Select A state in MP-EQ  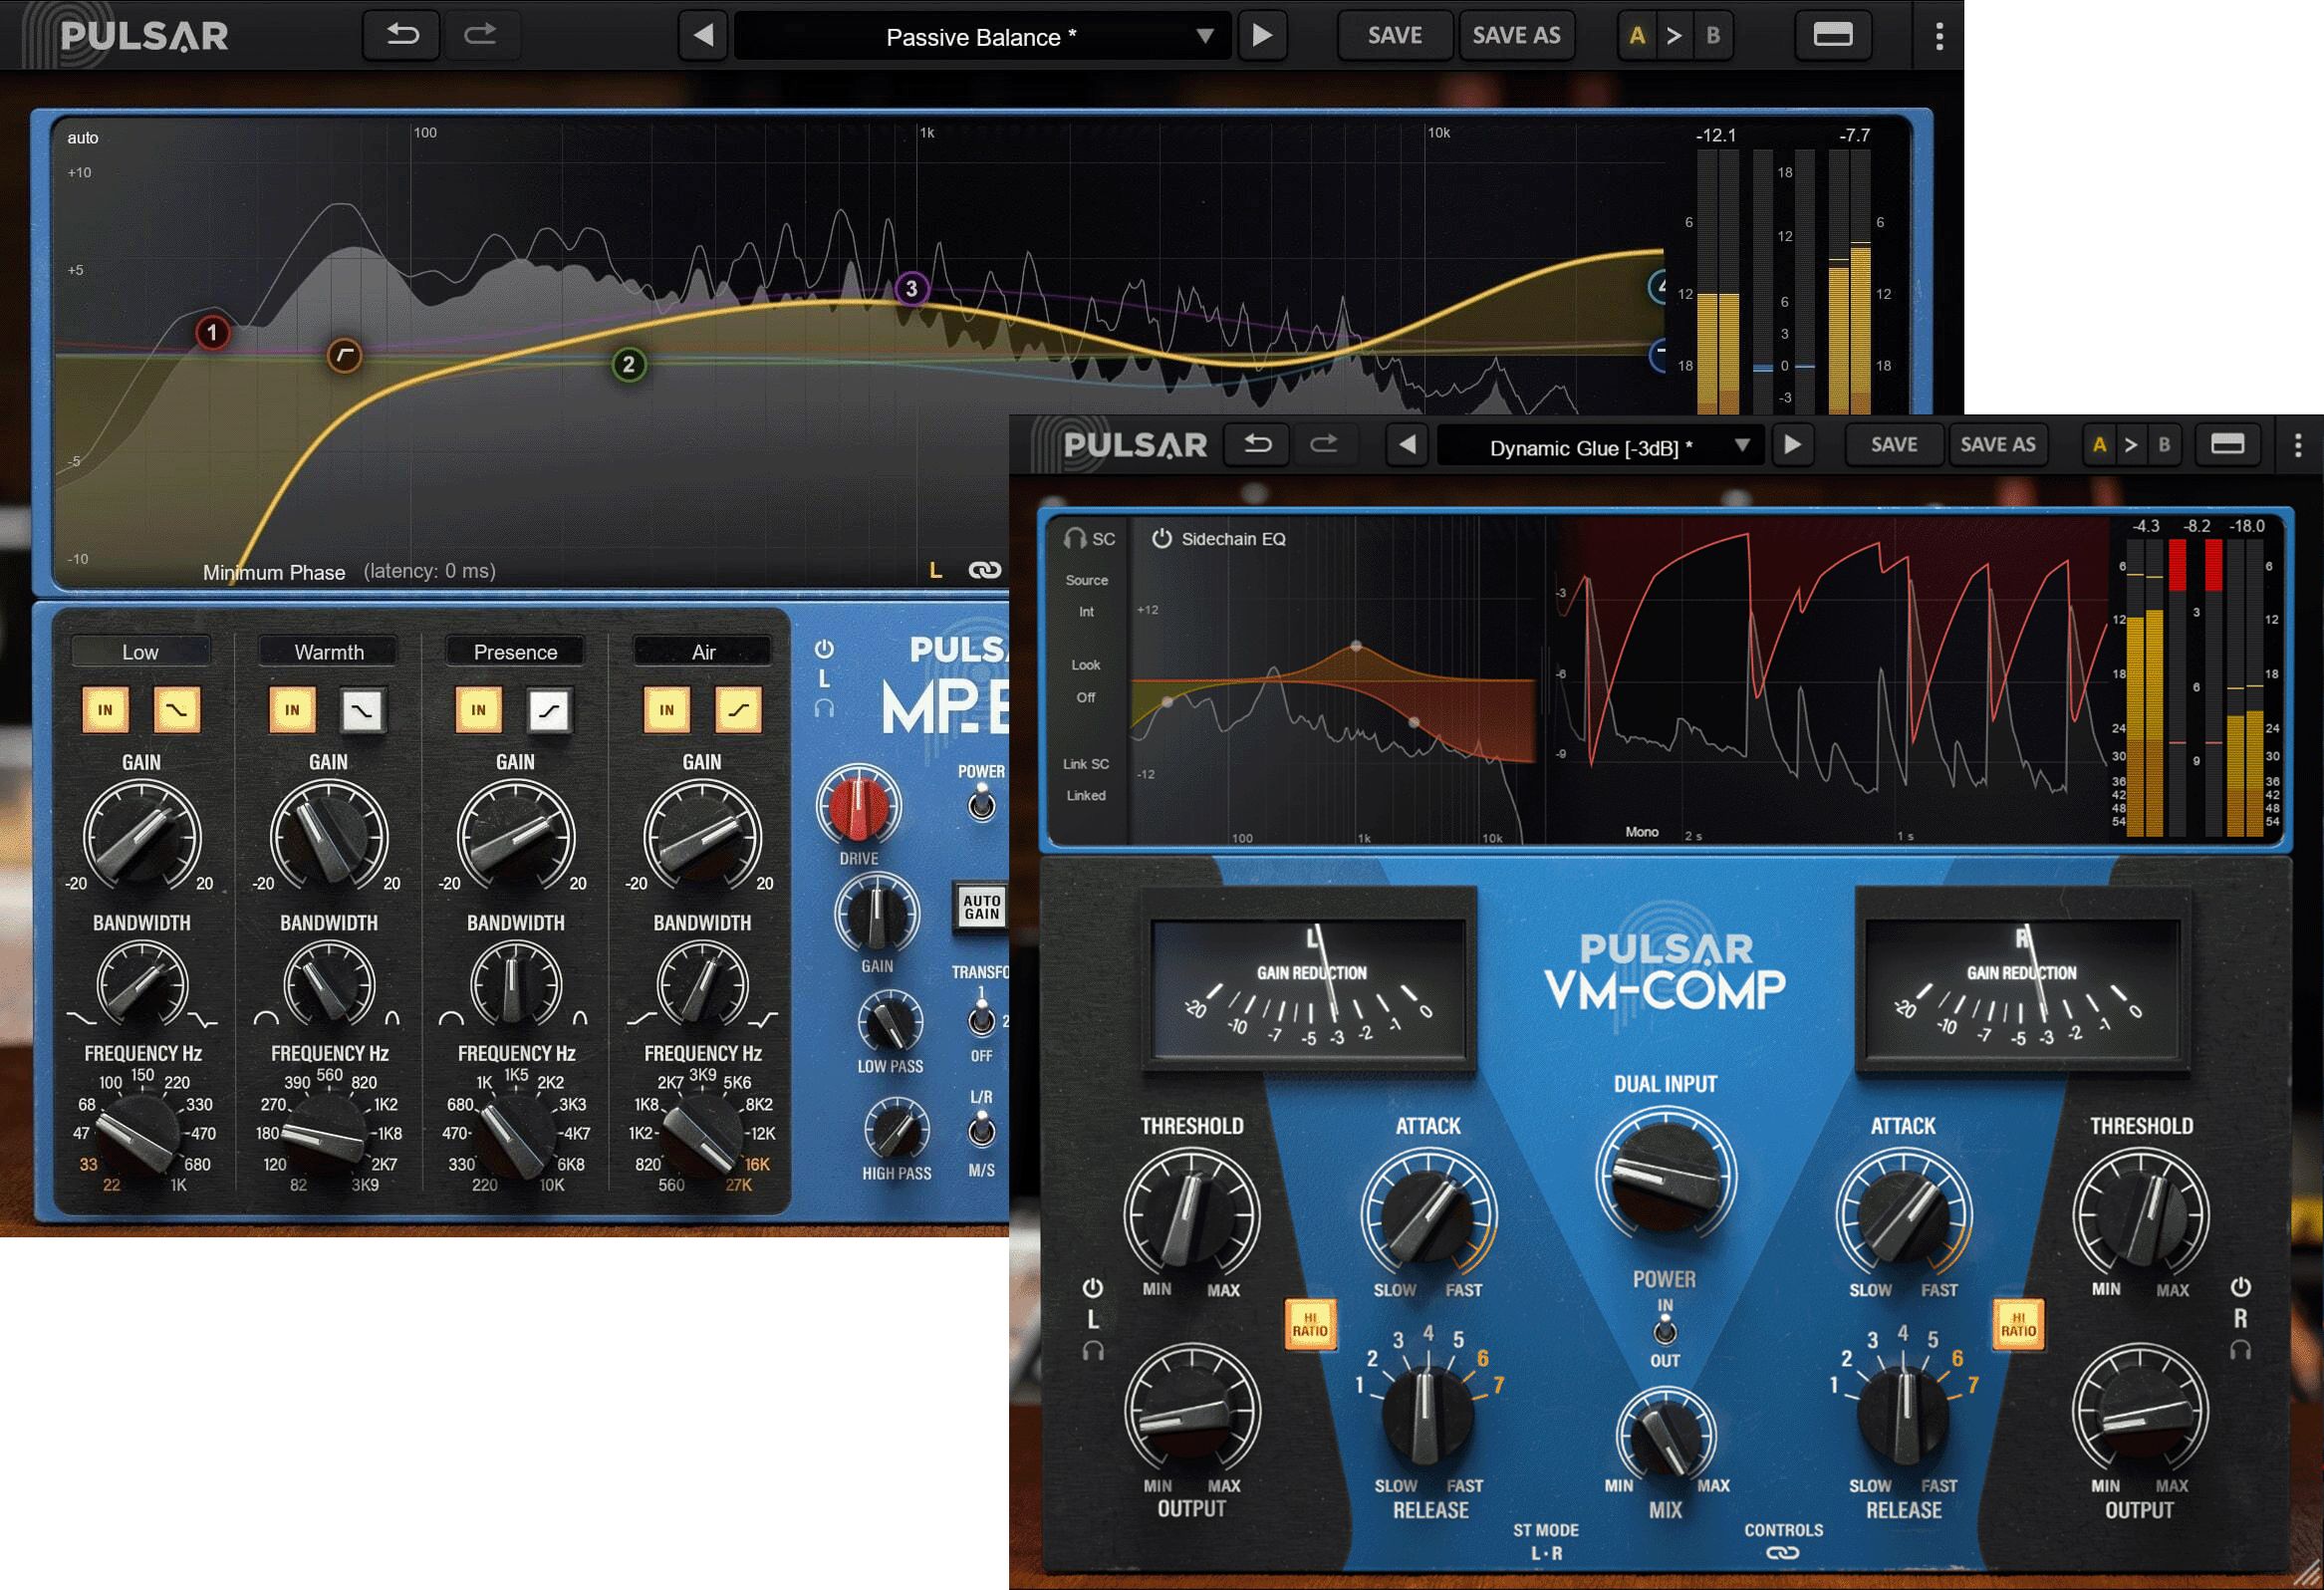click(x=1637, y=36)
